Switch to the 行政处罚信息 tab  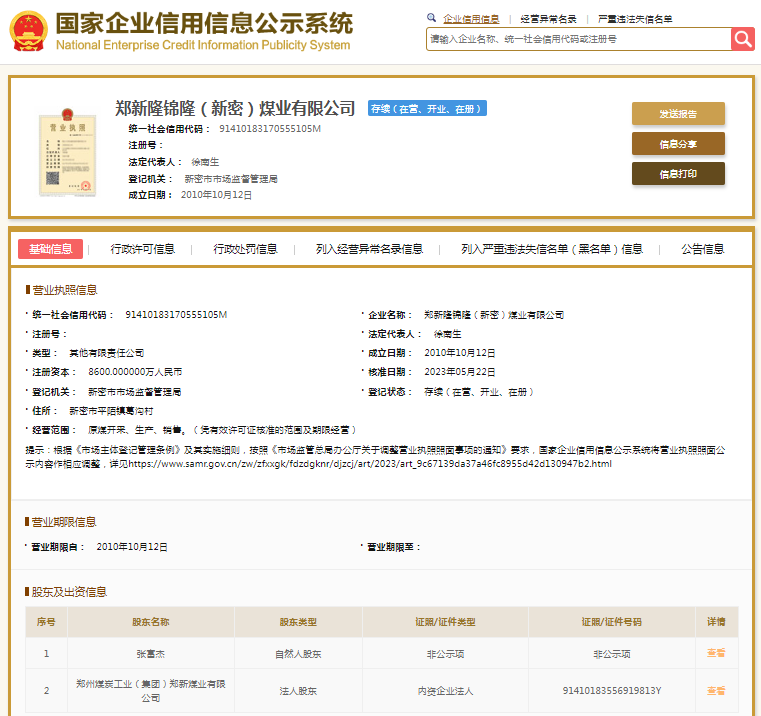[245, 249]
